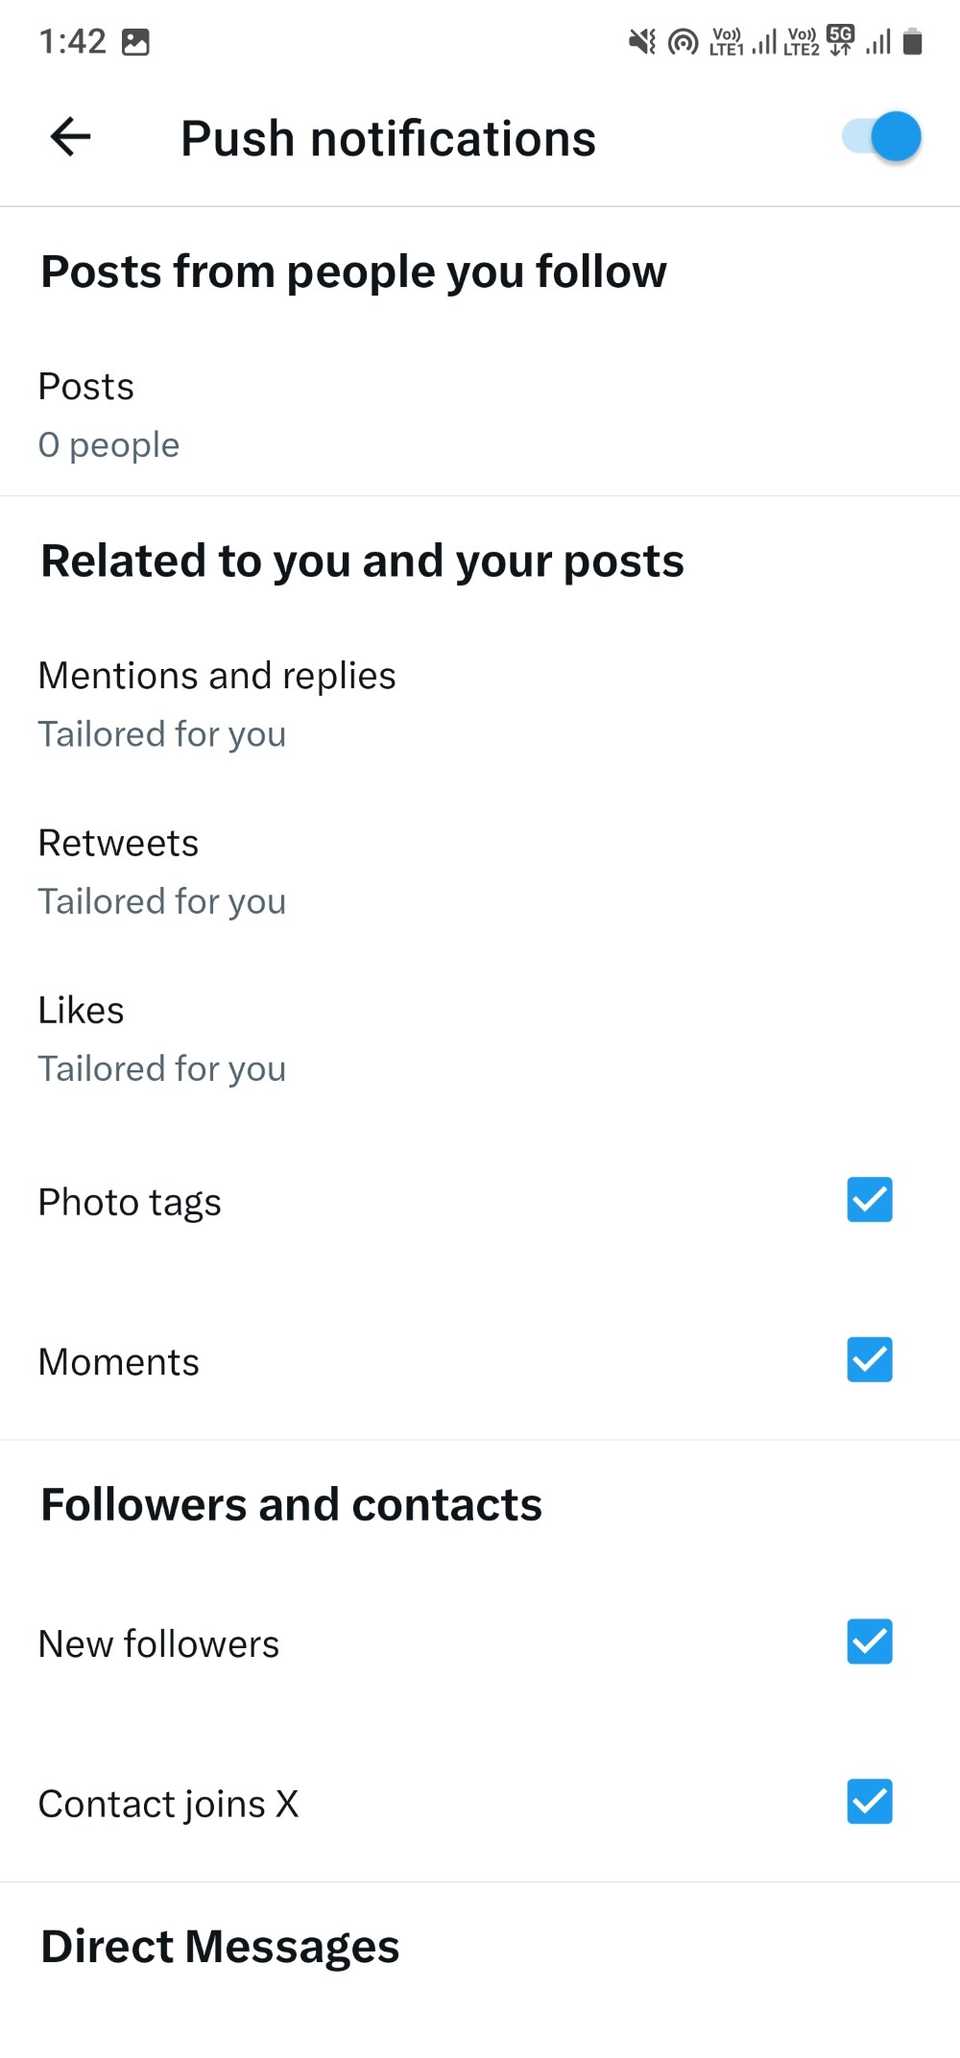Screen dimensions: 960x2058
Task: Disable Moments notifications
Action: pyautogui.click(x=868, y=1360)
